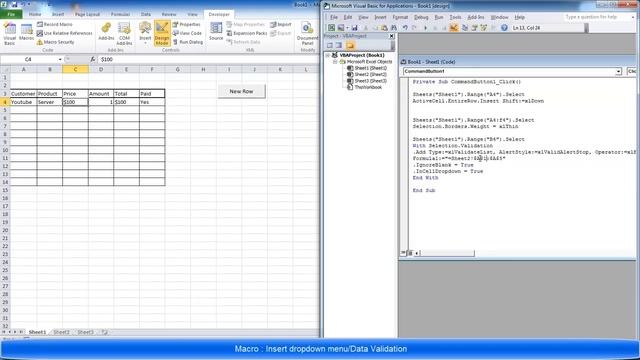Switch to the Data ribbon tab
The width and height of the screenshot is (640, 360).
click(146, 14)
